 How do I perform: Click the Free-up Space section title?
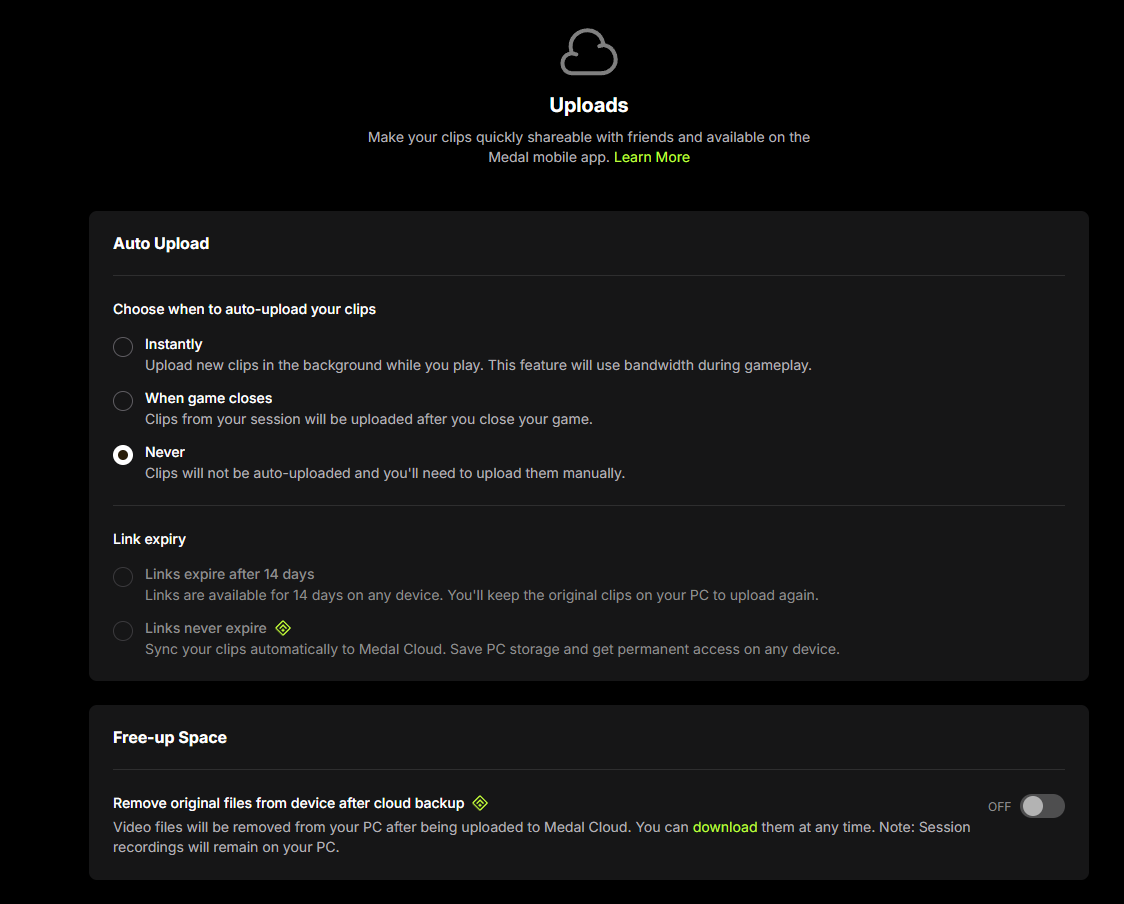(x=170, y=737)
